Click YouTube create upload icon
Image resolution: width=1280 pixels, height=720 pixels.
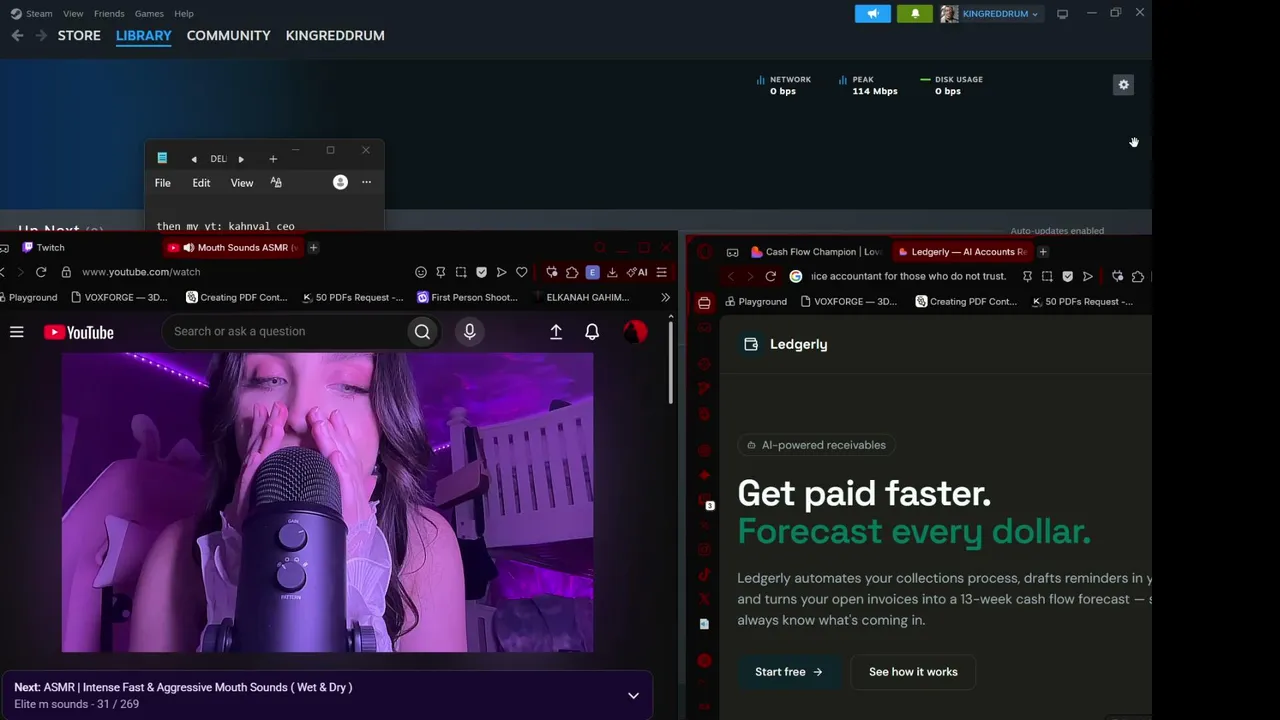coord(556,332)
